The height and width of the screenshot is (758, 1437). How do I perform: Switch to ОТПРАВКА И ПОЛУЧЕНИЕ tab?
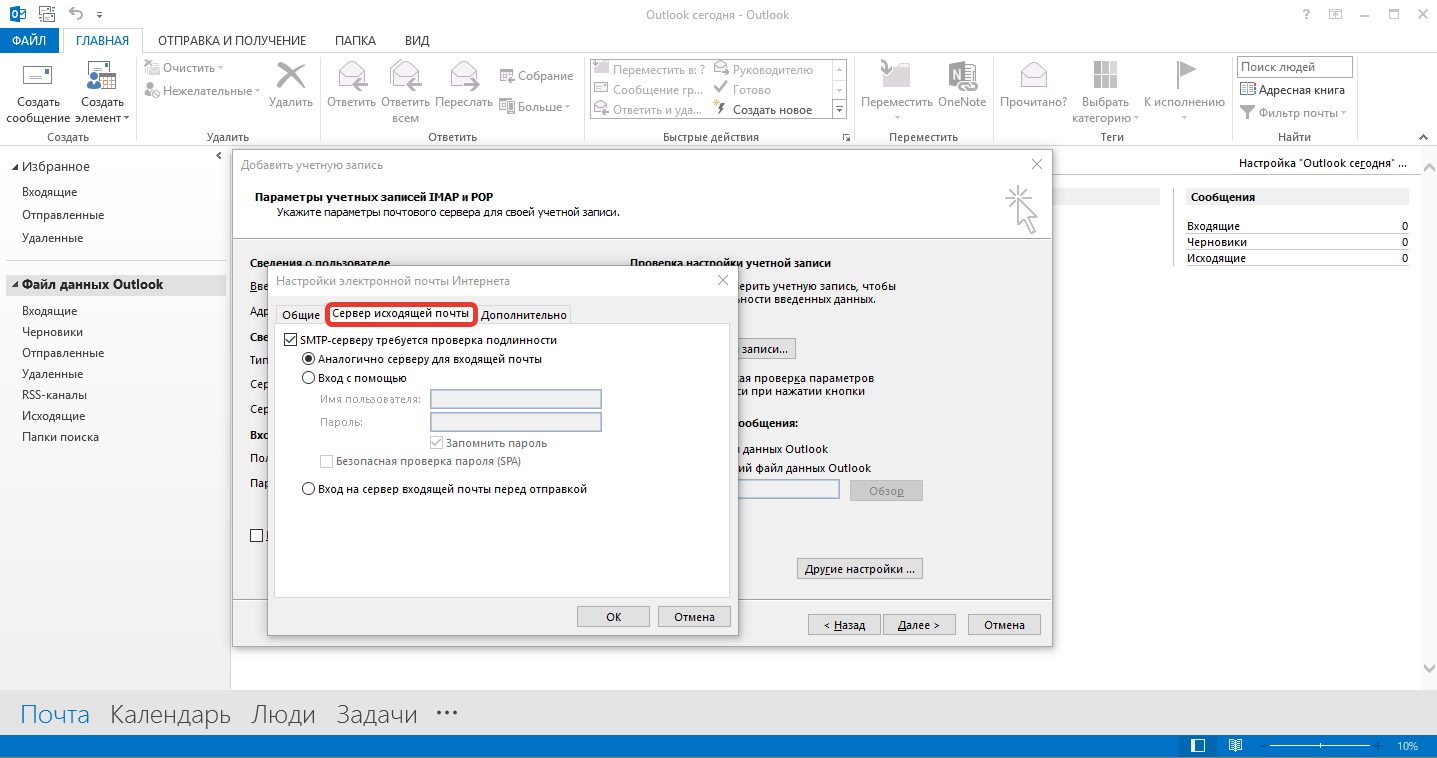coord(232,41)
